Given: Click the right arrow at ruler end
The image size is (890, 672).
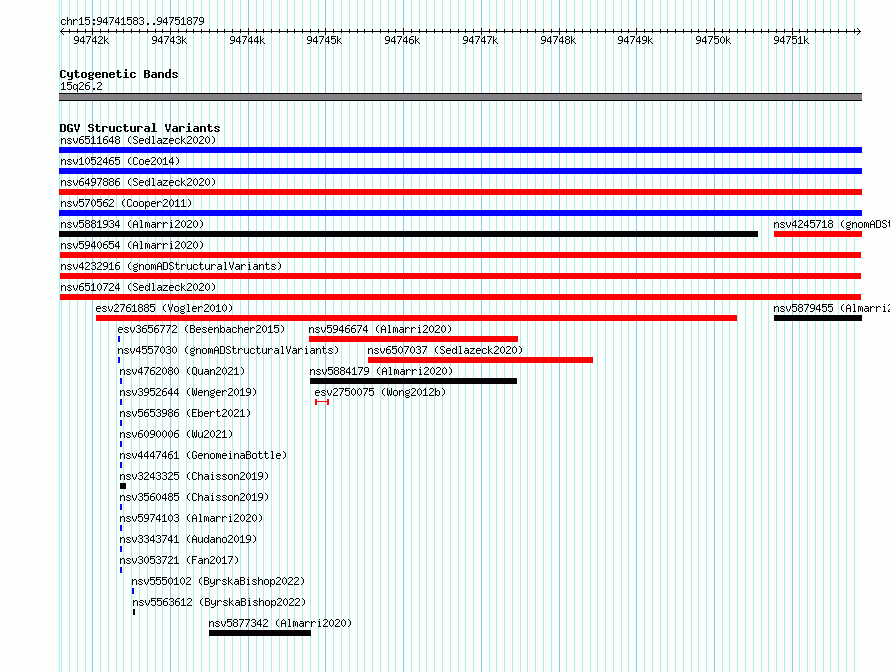Looking at the screenshot, I should pos(859,31).
